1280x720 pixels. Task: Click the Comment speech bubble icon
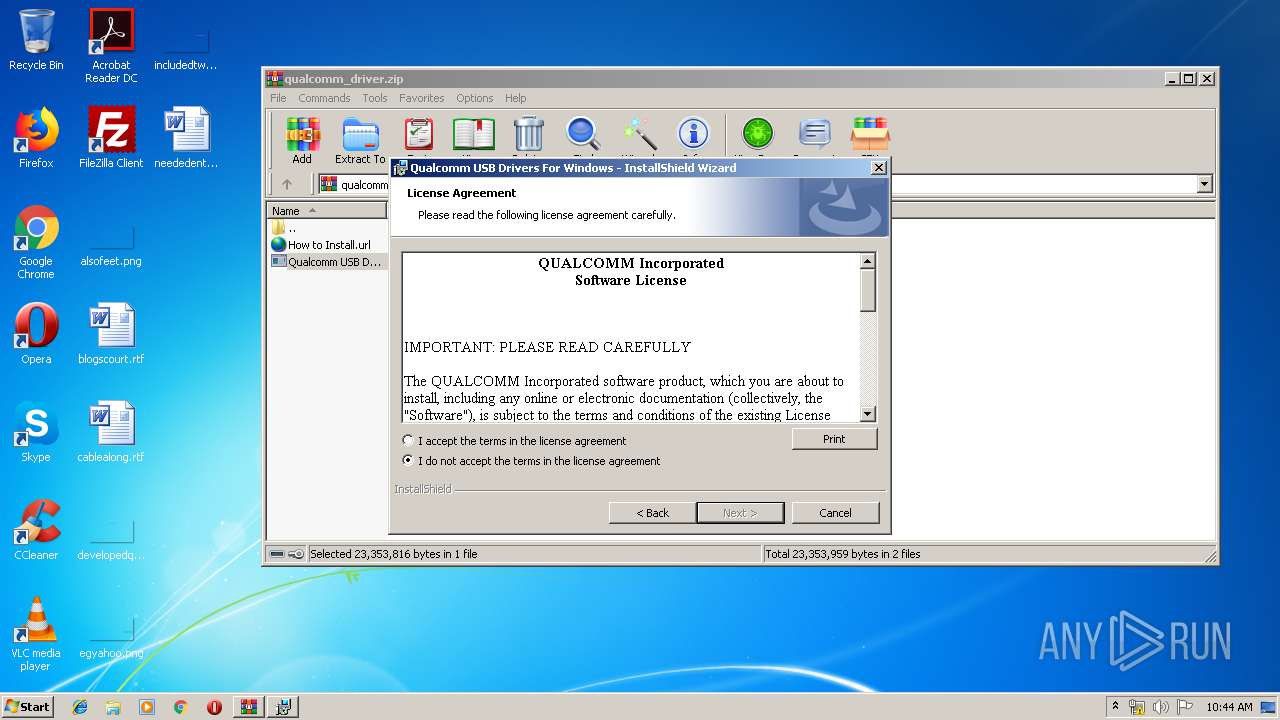[815, 136]
